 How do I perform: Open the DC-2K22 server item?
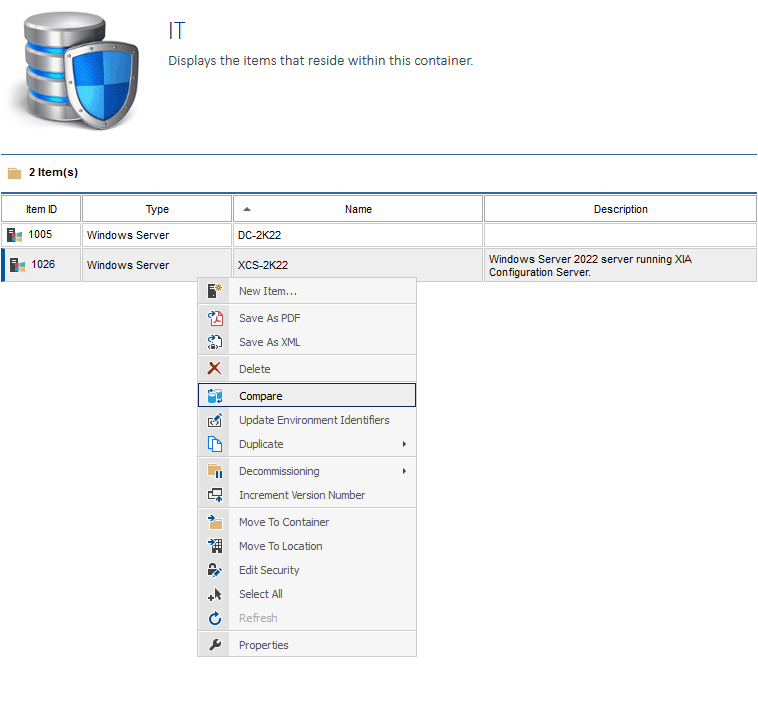pos(262,235)
